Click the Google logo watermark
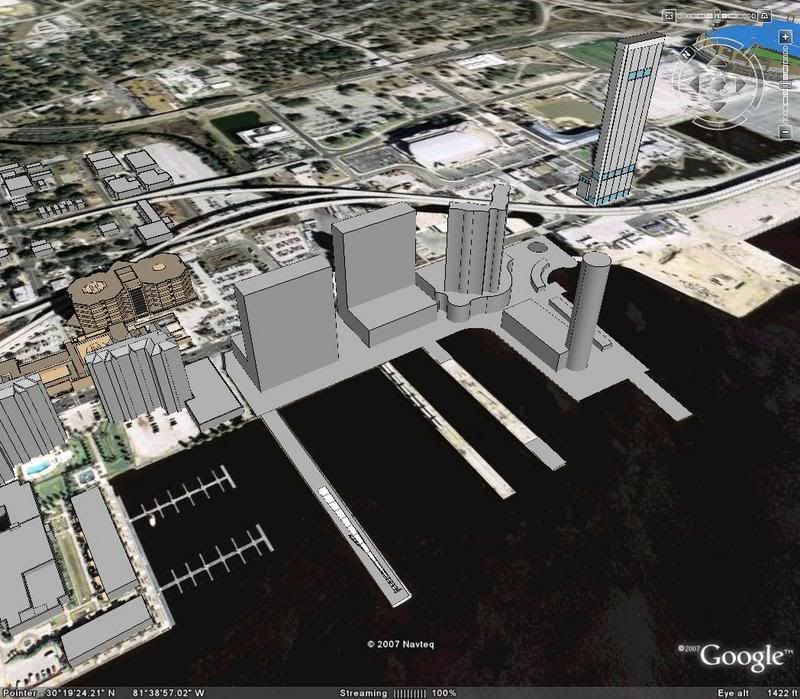The image size is (800, 699). pyautogui.click(x=741, y=657)
